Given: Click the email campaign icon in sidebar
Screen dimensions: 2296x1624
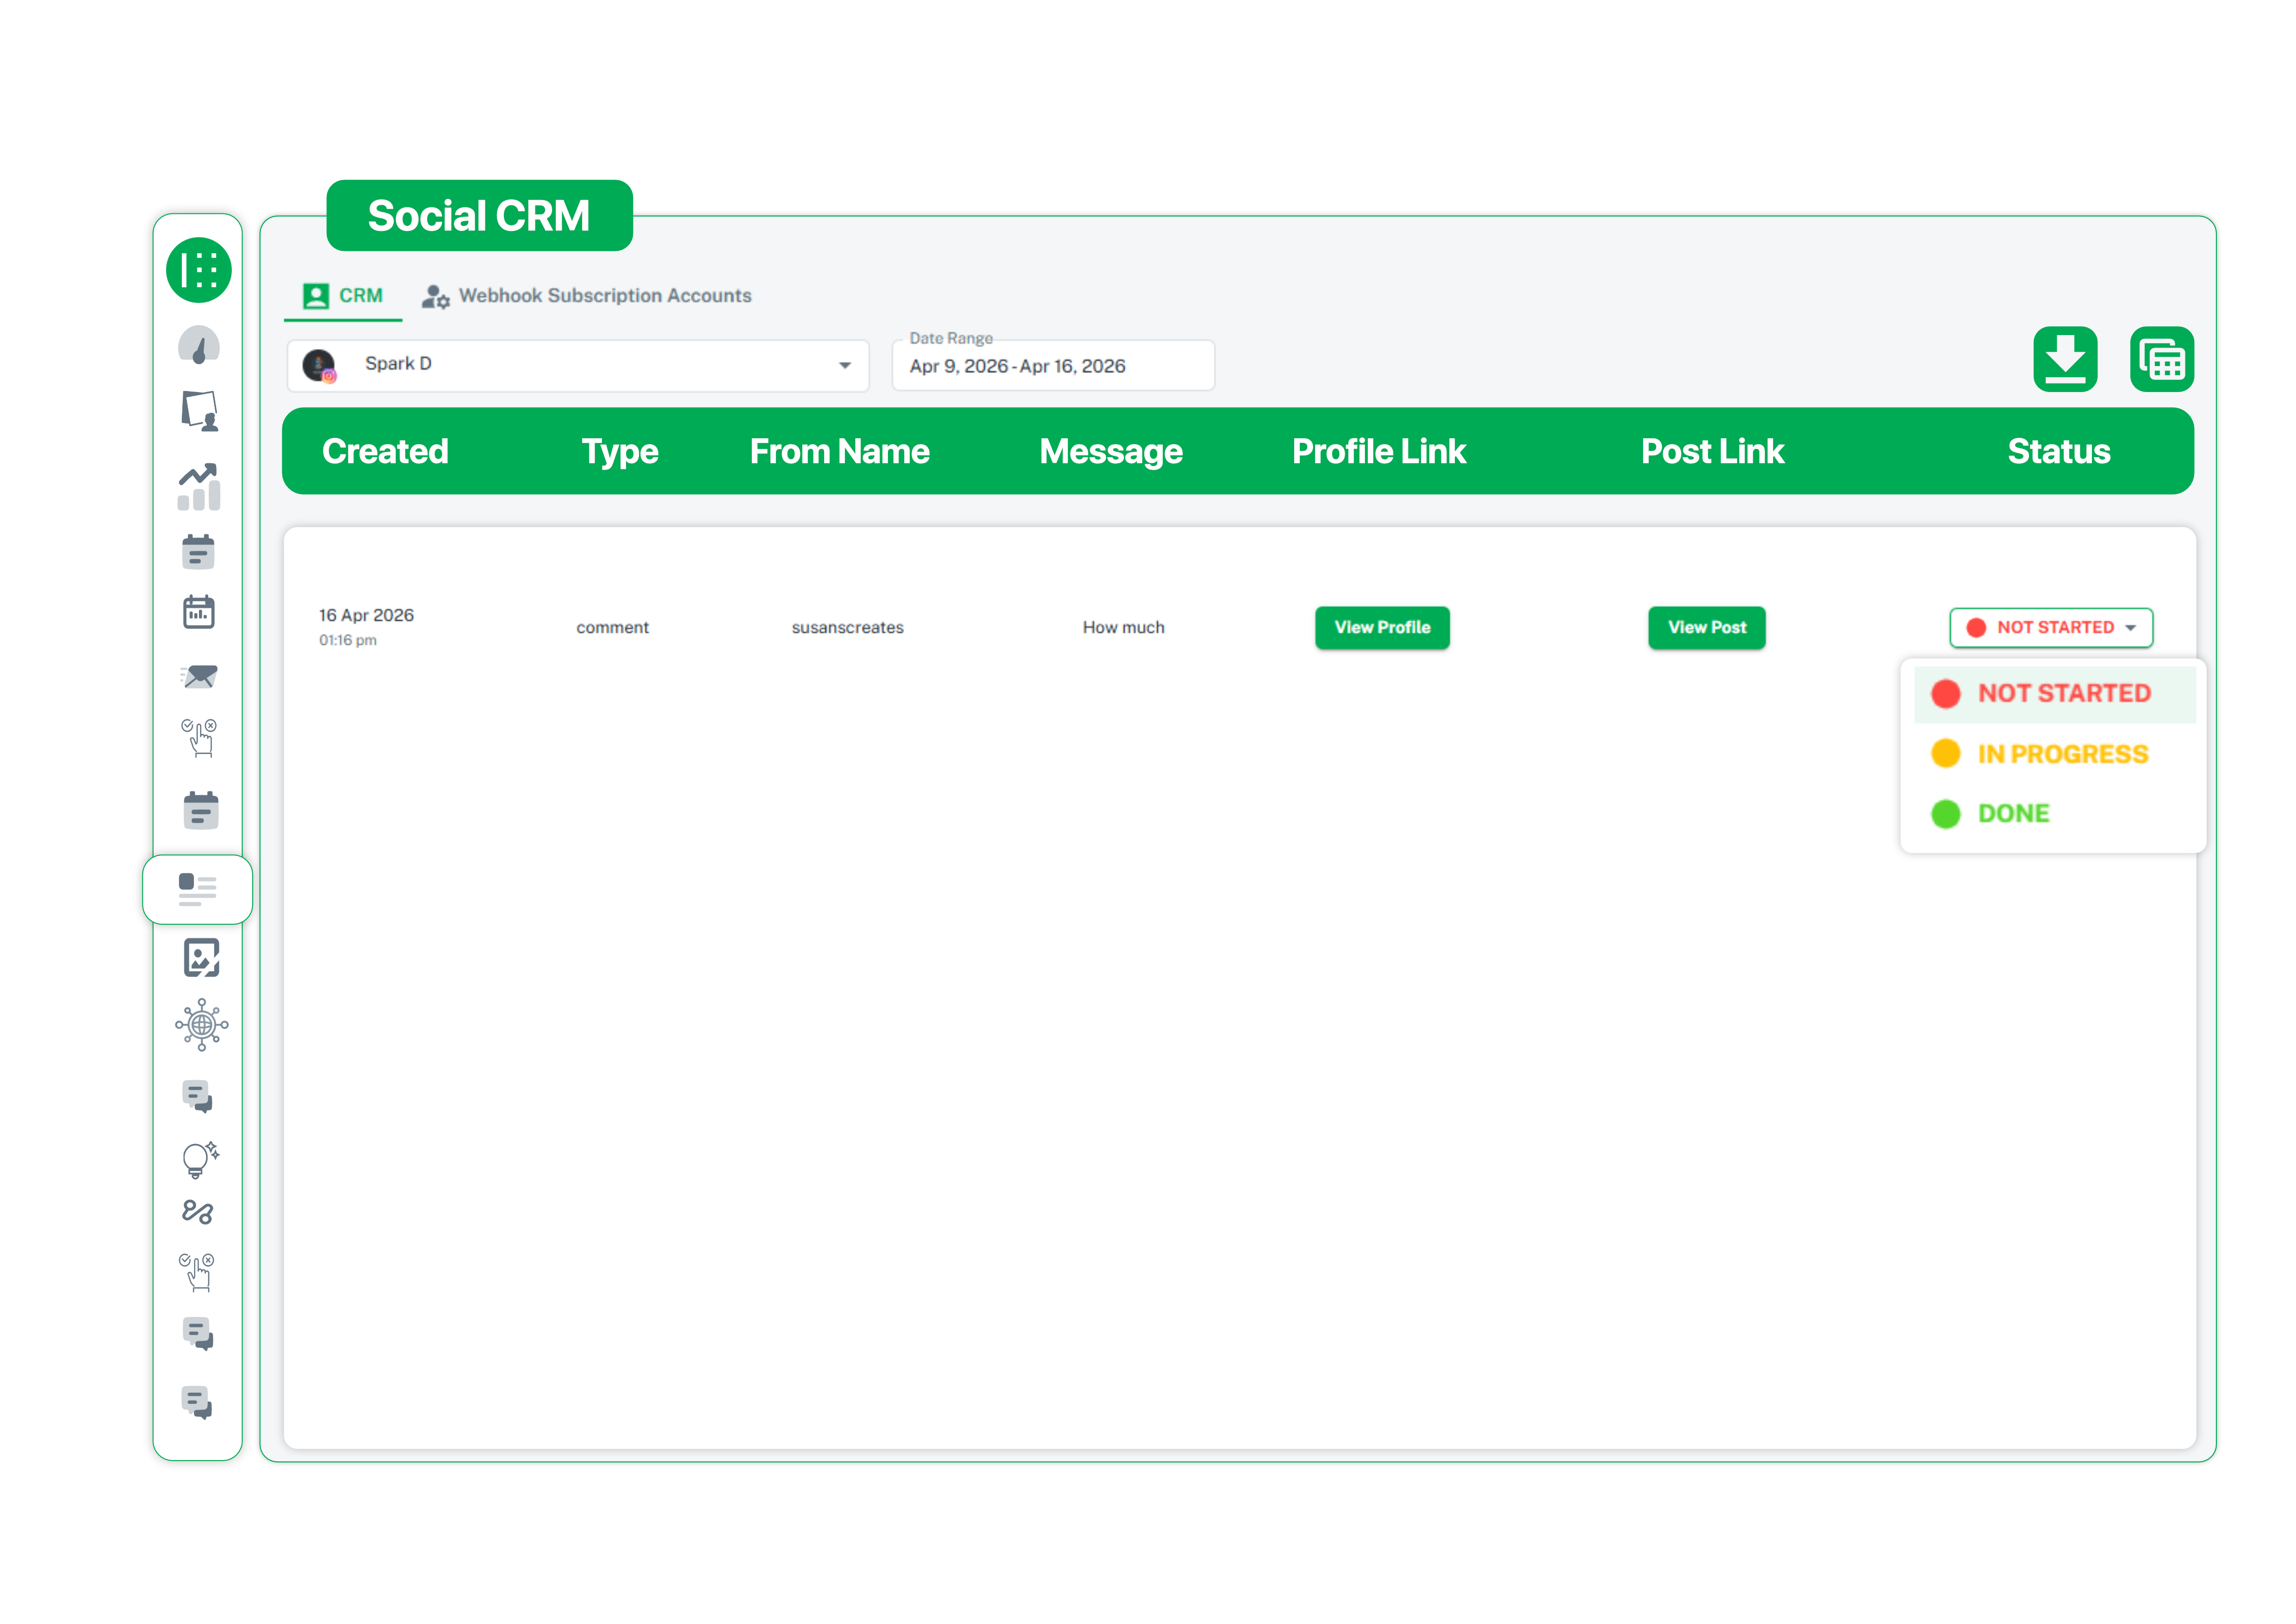Looking at the screenshot, I should tap(198, 676).
